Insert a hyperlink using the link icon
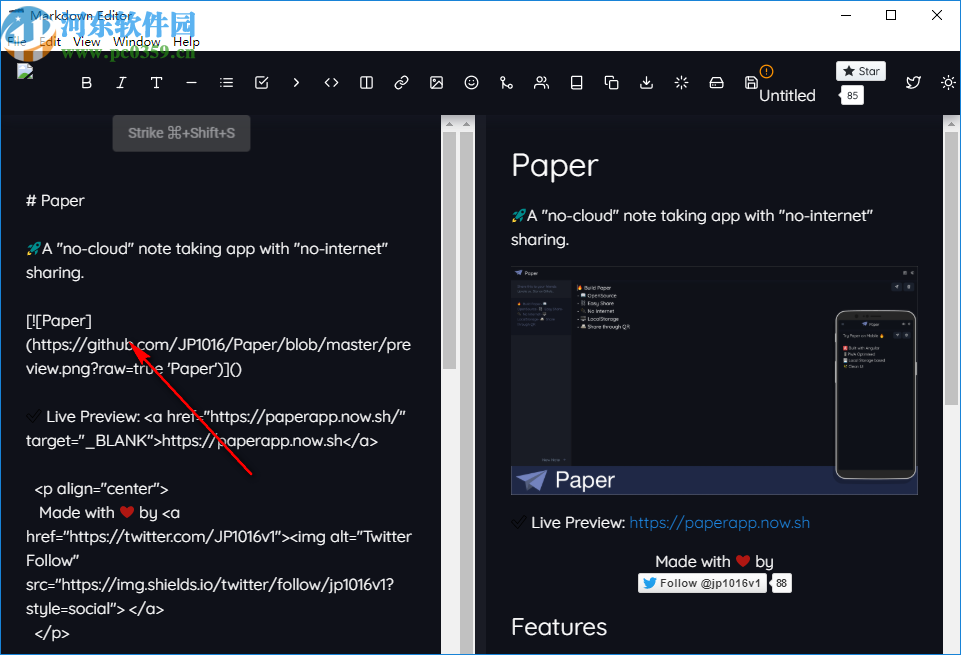The height and width of the screenshot is (655, 961). 401,82
